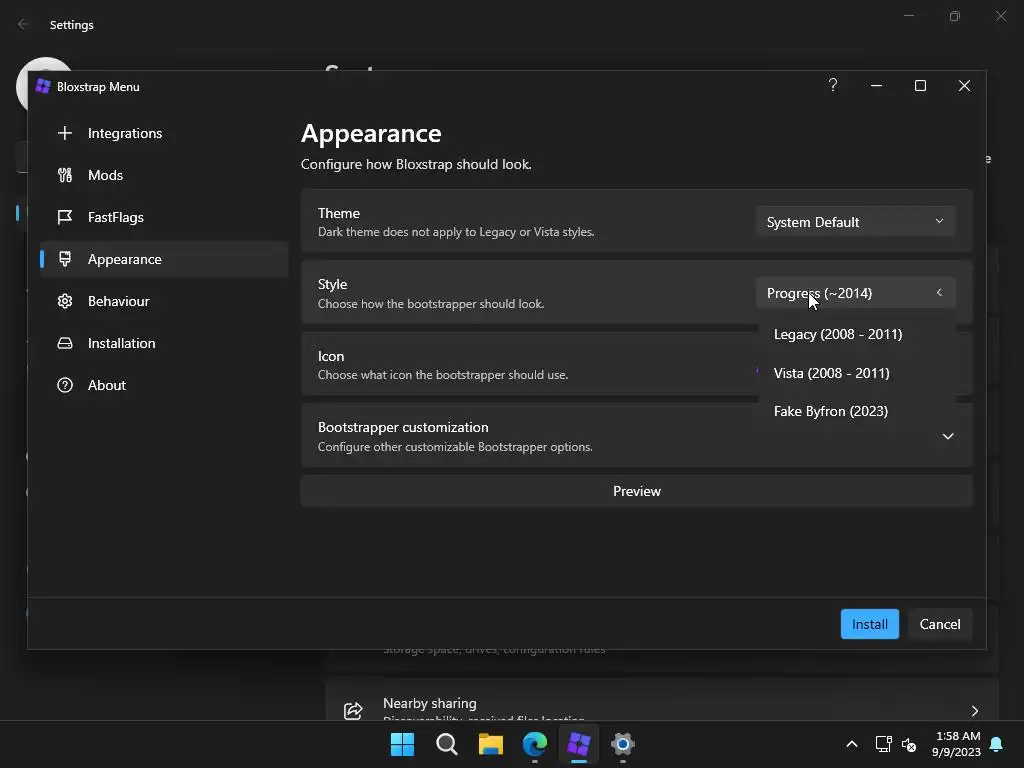Go to Integrations page
The height and width of the screenshot is (768, 1024).
click(x=163, y=133)
